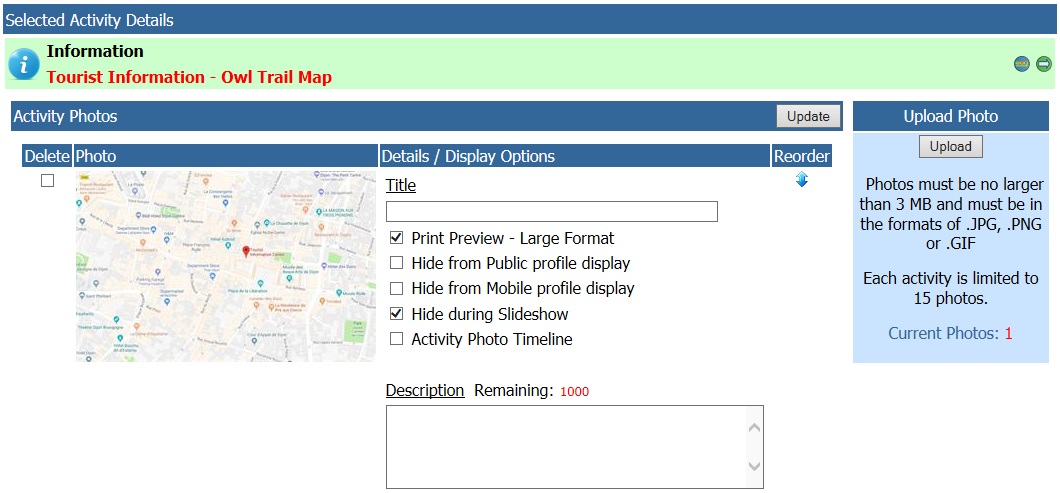Click the Update button

pyautogui.click(x=808, y=116)
